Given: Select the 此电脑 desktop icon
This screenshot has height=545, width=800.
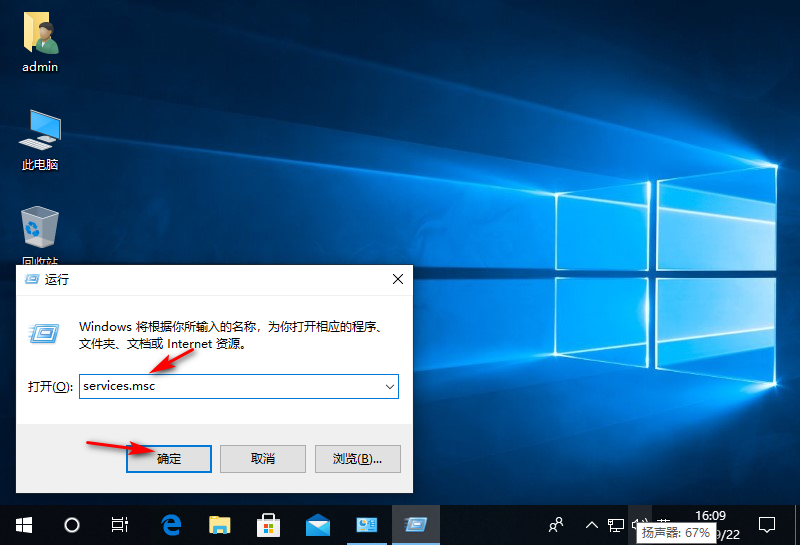Looking at the screenshot, I should [x=40, y=140].
